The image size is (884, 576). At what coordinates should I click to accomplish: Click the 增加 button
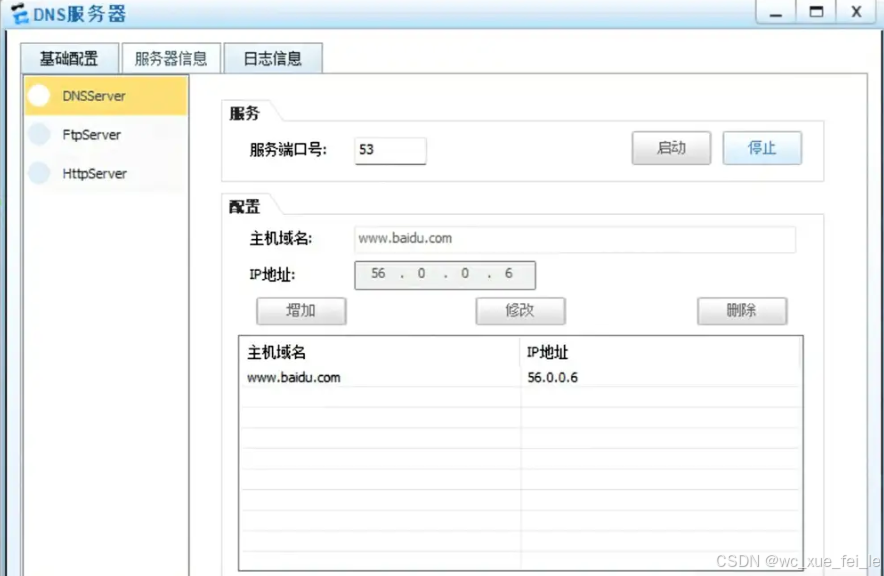[301, 311]
